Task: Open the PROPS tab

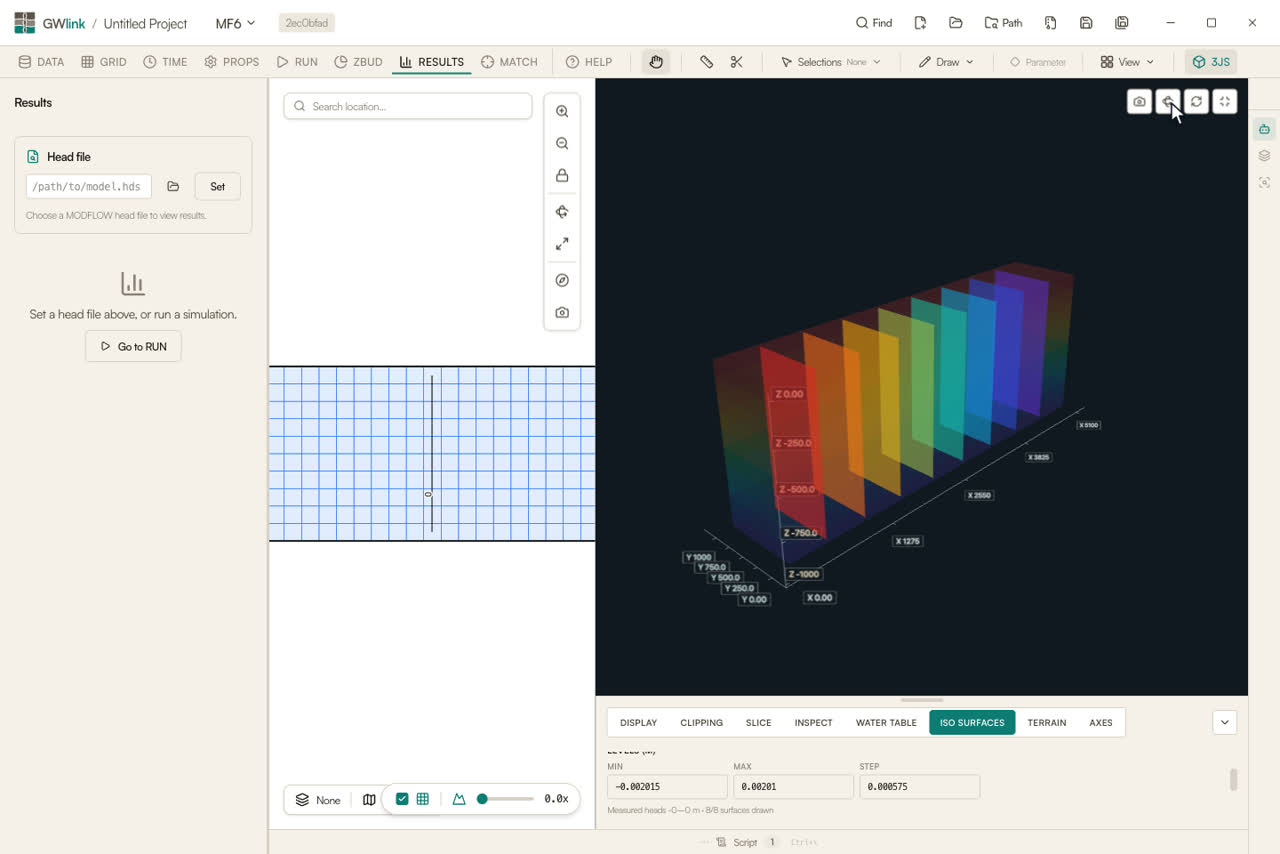Action: coord(232,62)
